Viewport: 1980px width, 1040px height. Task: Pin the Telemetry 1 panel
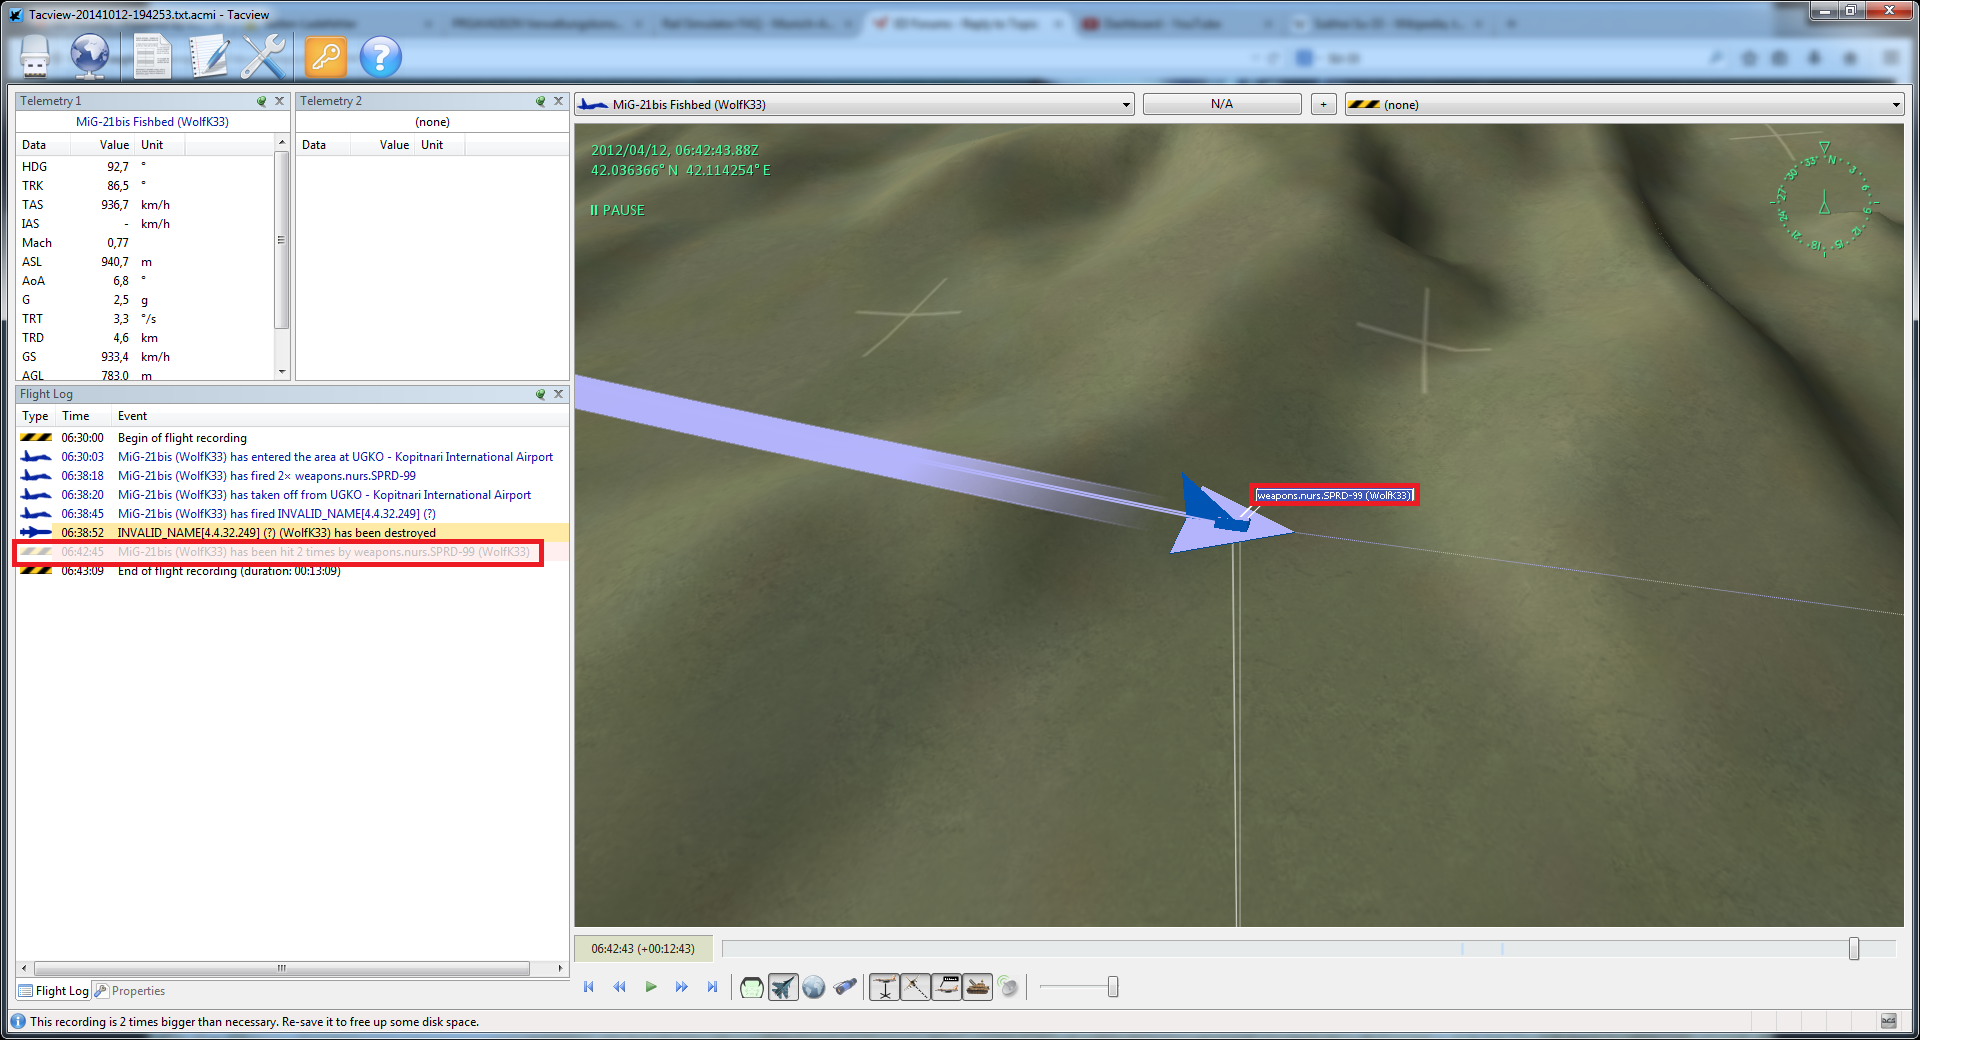click(262, 101)
